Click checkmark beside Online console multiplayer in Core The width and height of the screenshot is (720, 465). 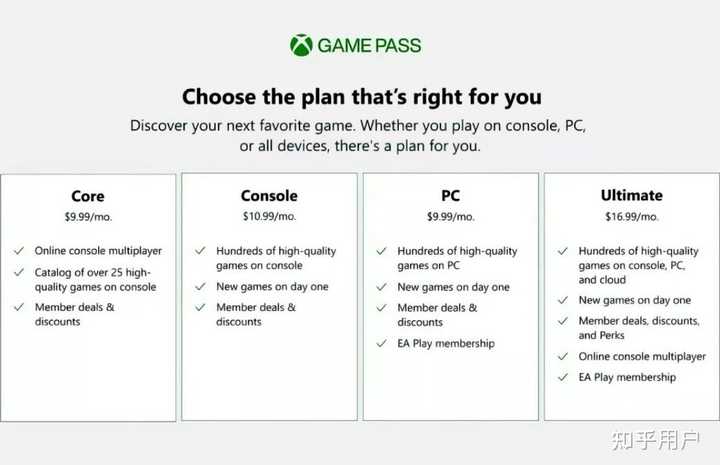tap(20, 251)
